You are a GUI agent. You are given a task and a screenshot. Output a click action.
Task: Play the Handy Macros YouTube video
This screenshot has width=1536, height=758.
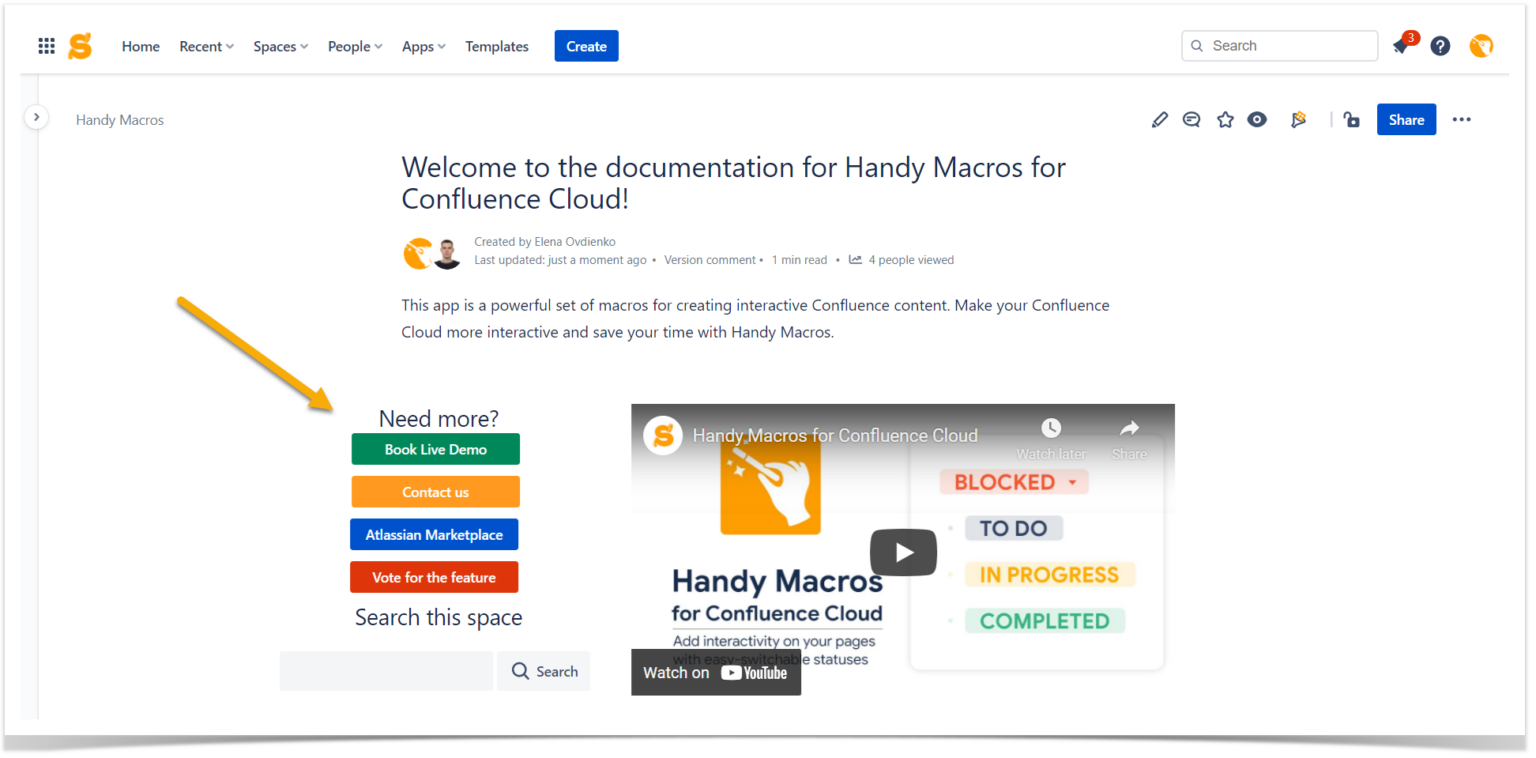coord(903,551)
